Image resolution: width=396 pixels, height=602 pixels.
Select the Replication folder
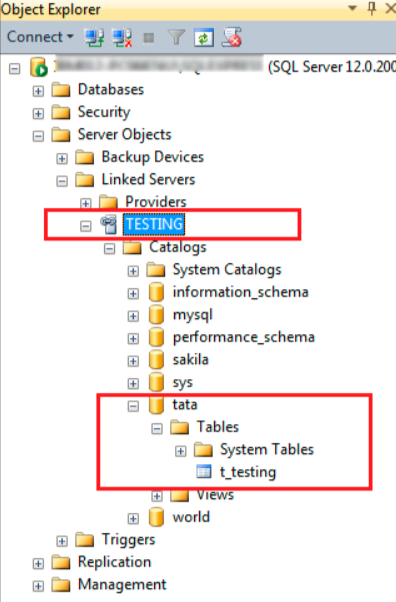click(114, 562)
